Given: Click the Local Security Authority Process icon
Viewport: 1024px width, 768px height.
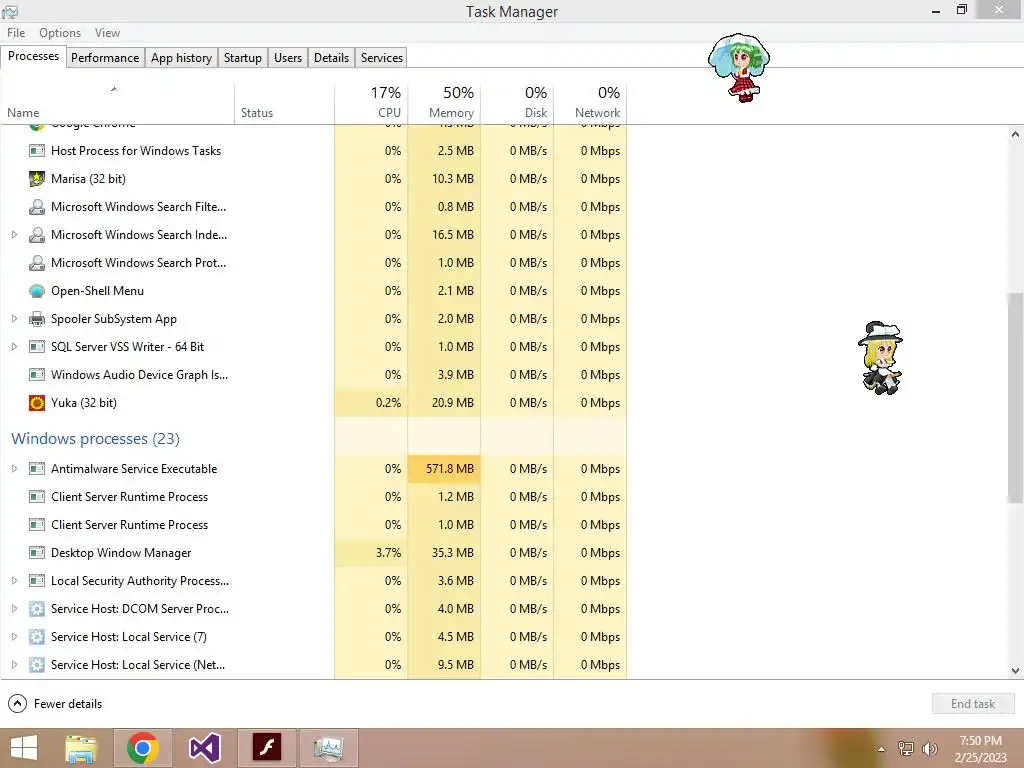Looking at the screenshot, I should tap(37, 581).
